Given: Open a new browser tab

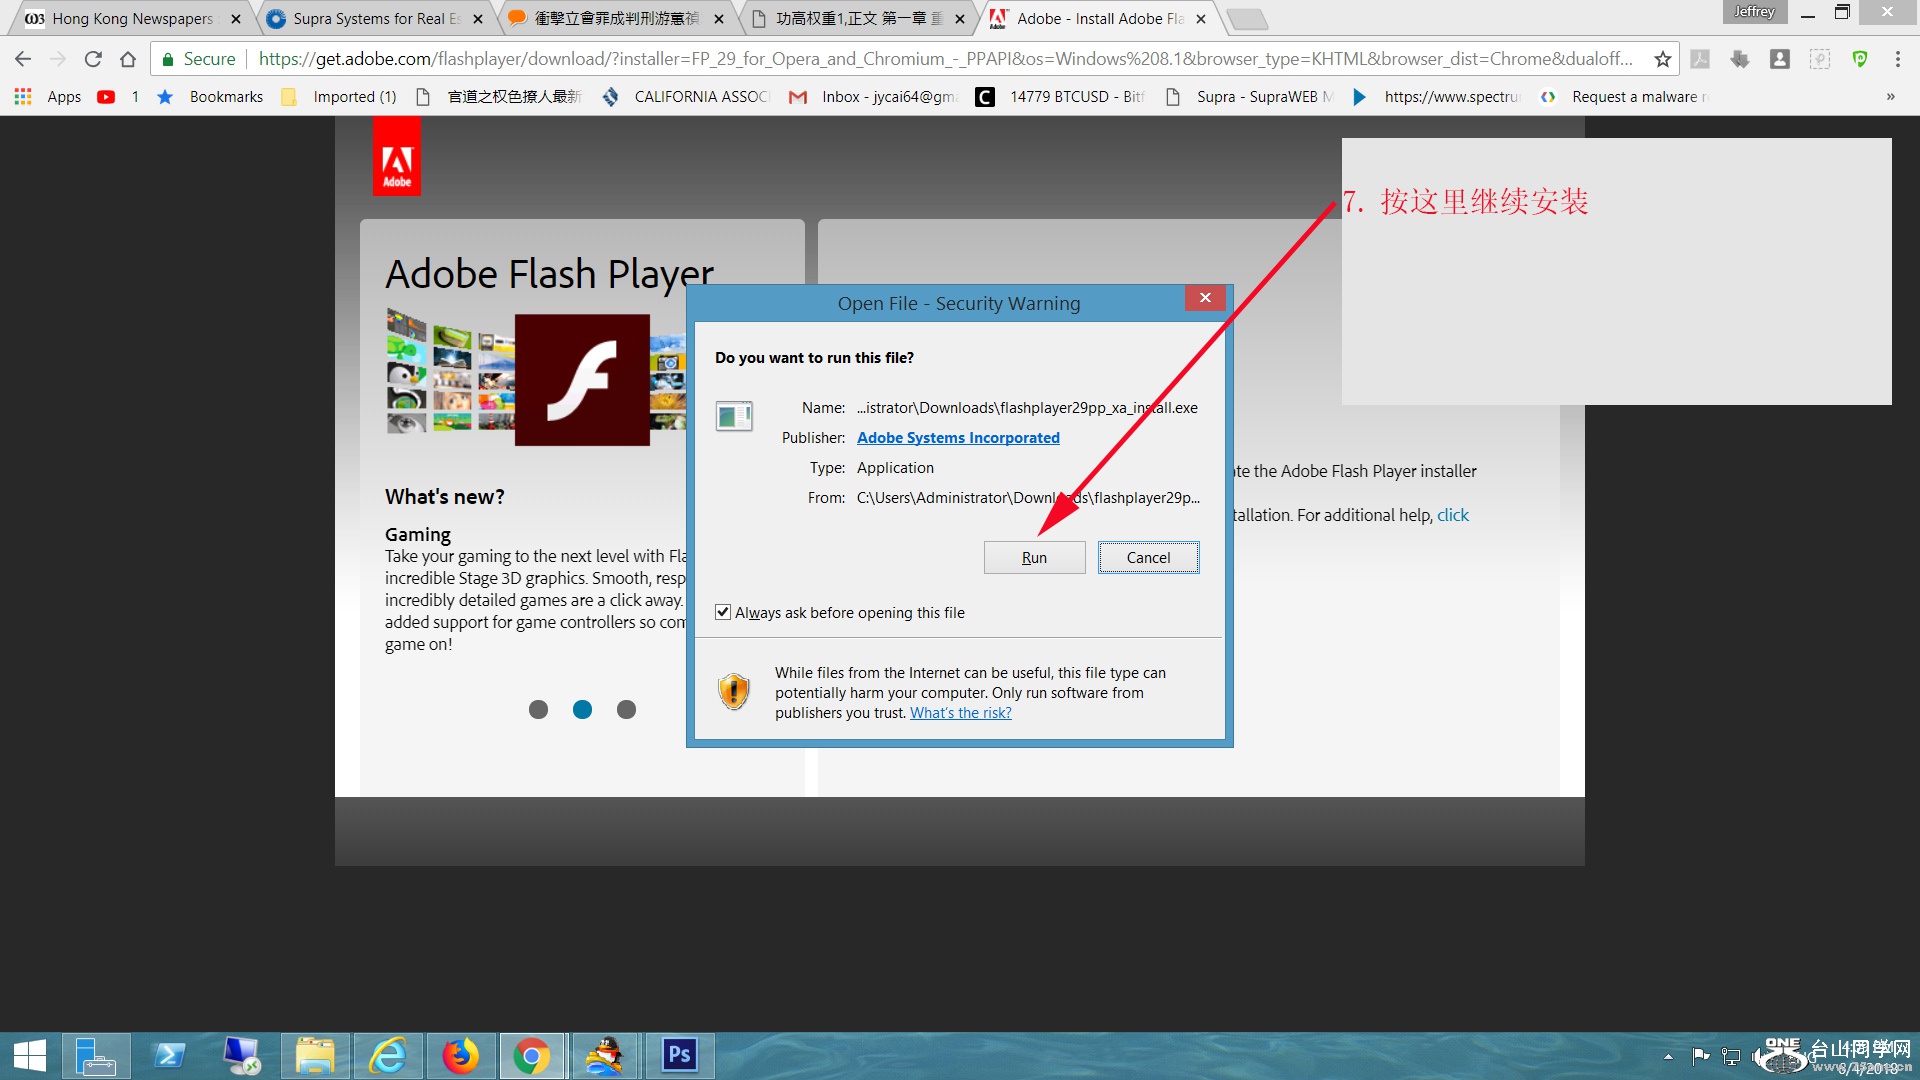Looking at the screenshot, I should pyautogui.click(x=1247, y=19).
